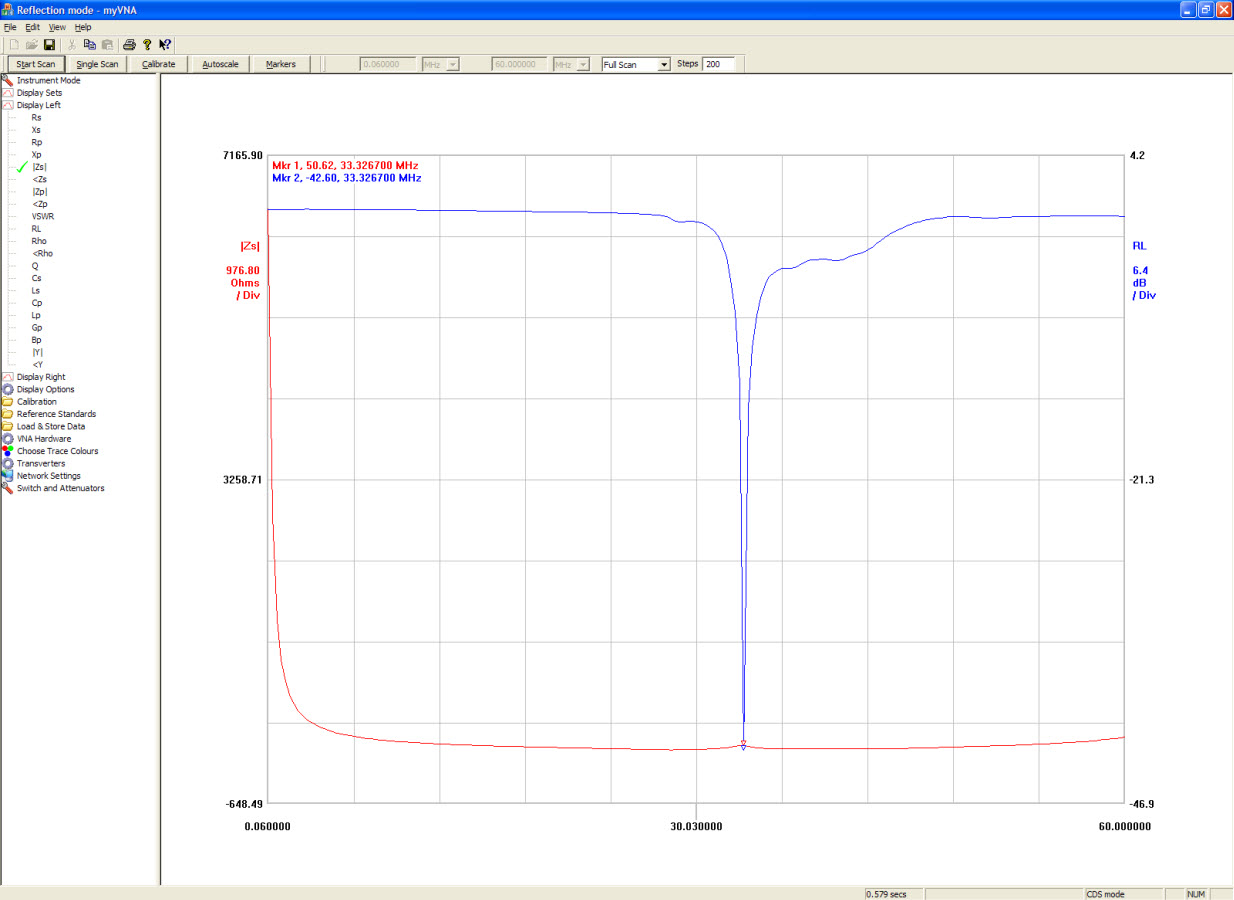Click the red |Zs| axis label
Viewport: 1234px width, 900px height.
click(250, 246)
